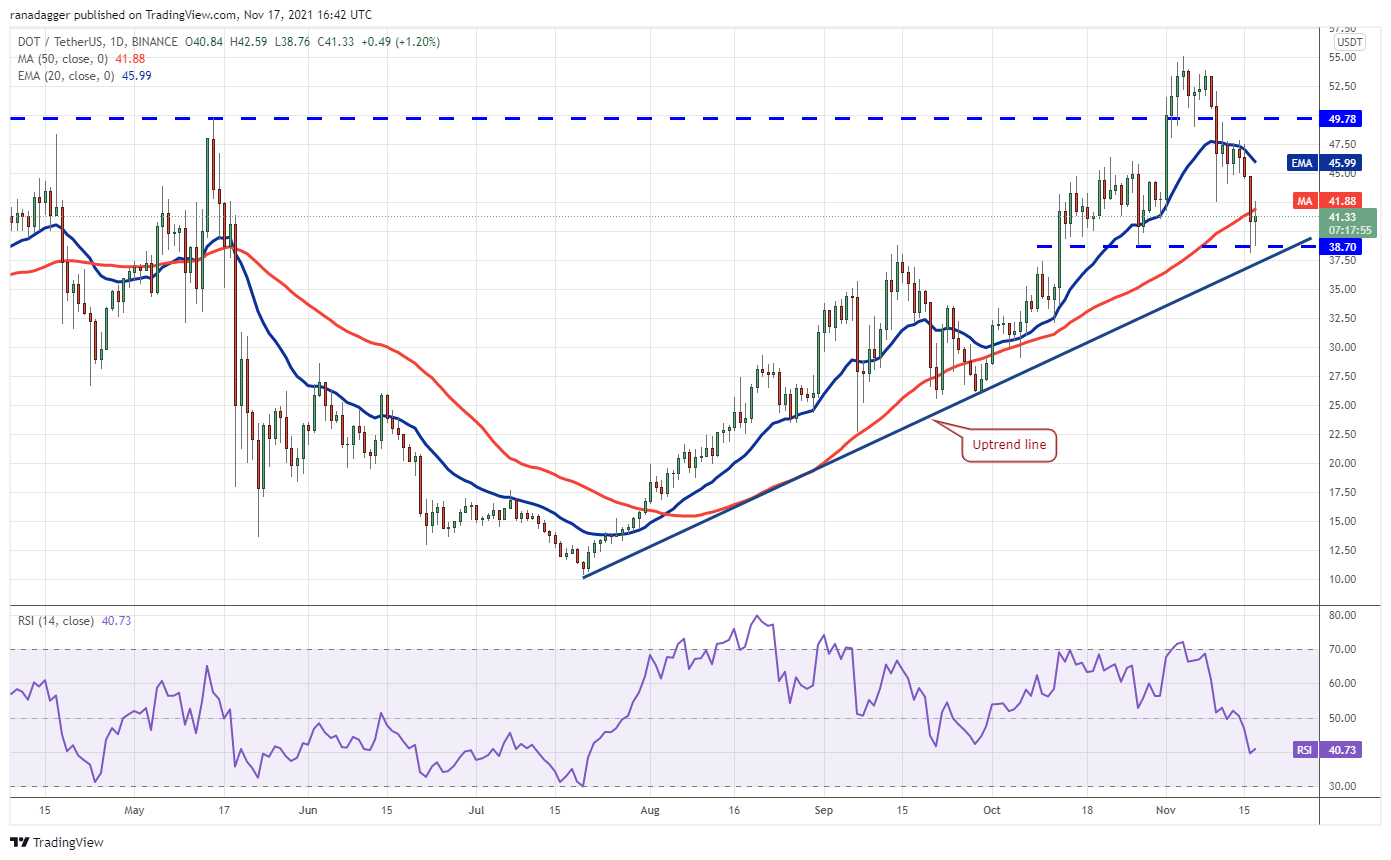Click the purple RSI tag on right
Screen dimensions: 1391x860
tap(1305, 750)
